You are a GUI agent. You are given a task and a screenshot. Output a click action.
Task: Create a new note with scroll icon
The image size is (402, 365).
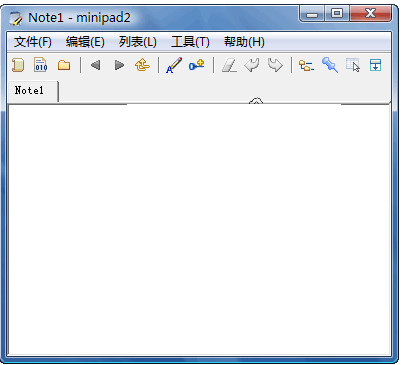[x=18, y=65]
